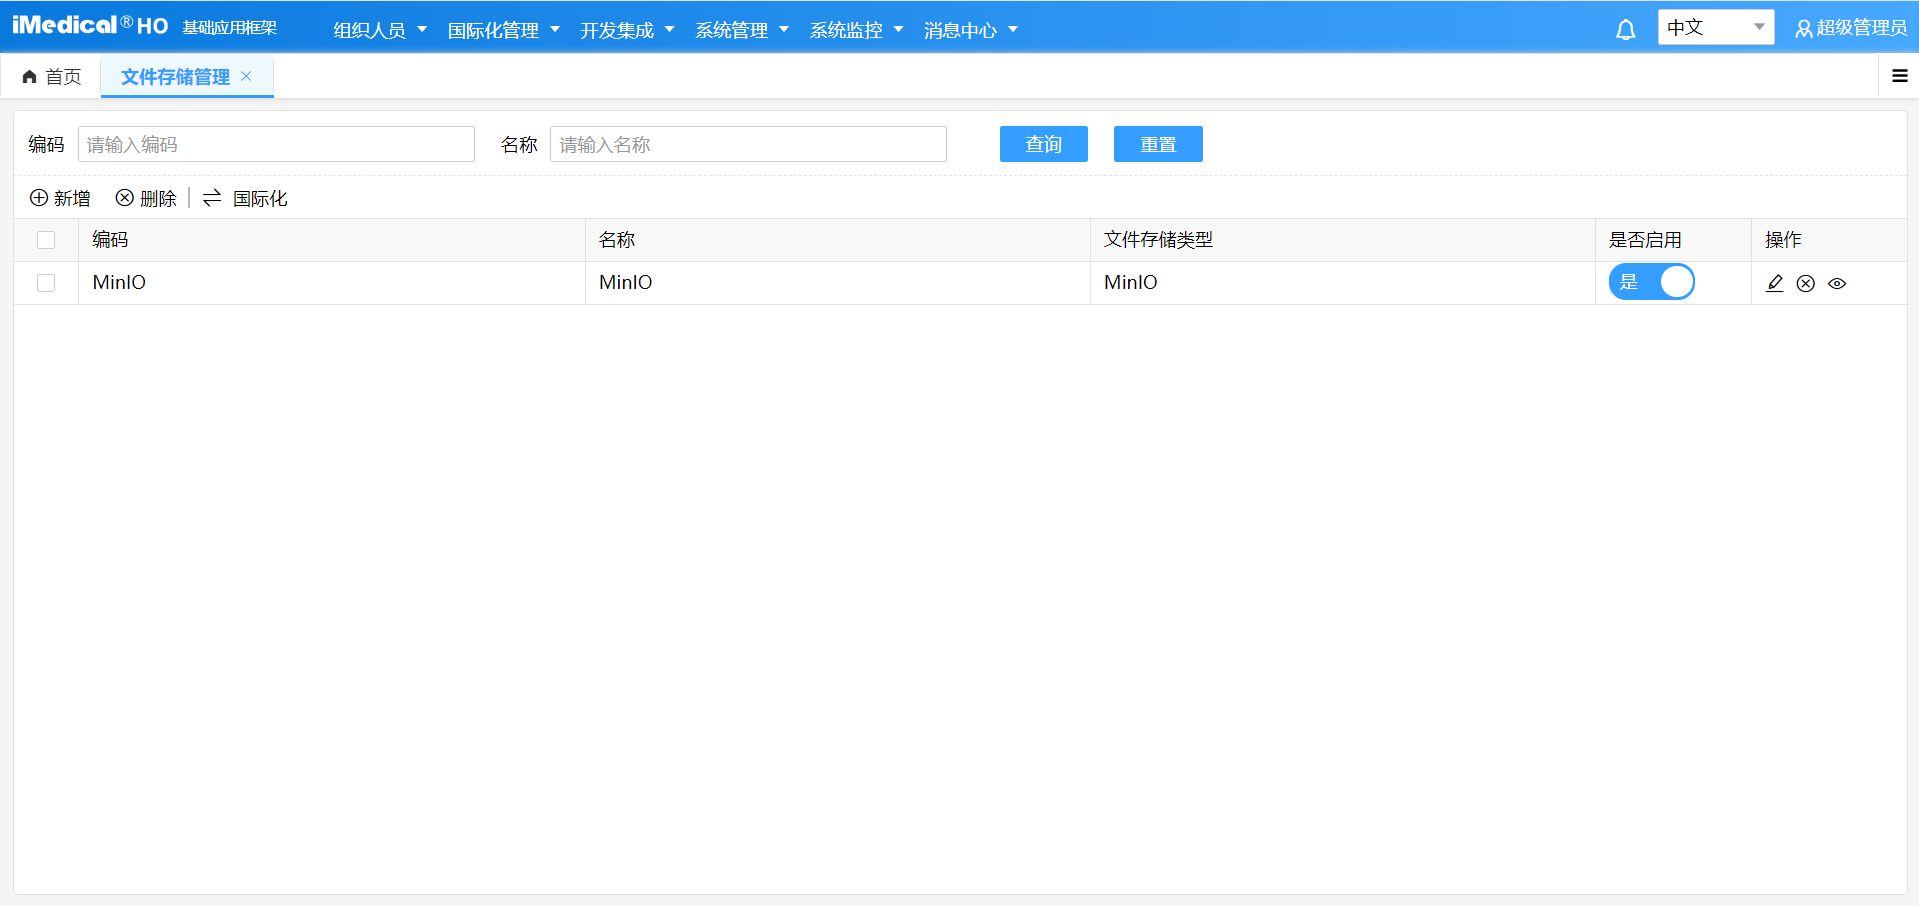Viewport: 1919px width, 906px height.
Task: Click the 删除 delete toolbar icon
Action: (x=124, y=198)
